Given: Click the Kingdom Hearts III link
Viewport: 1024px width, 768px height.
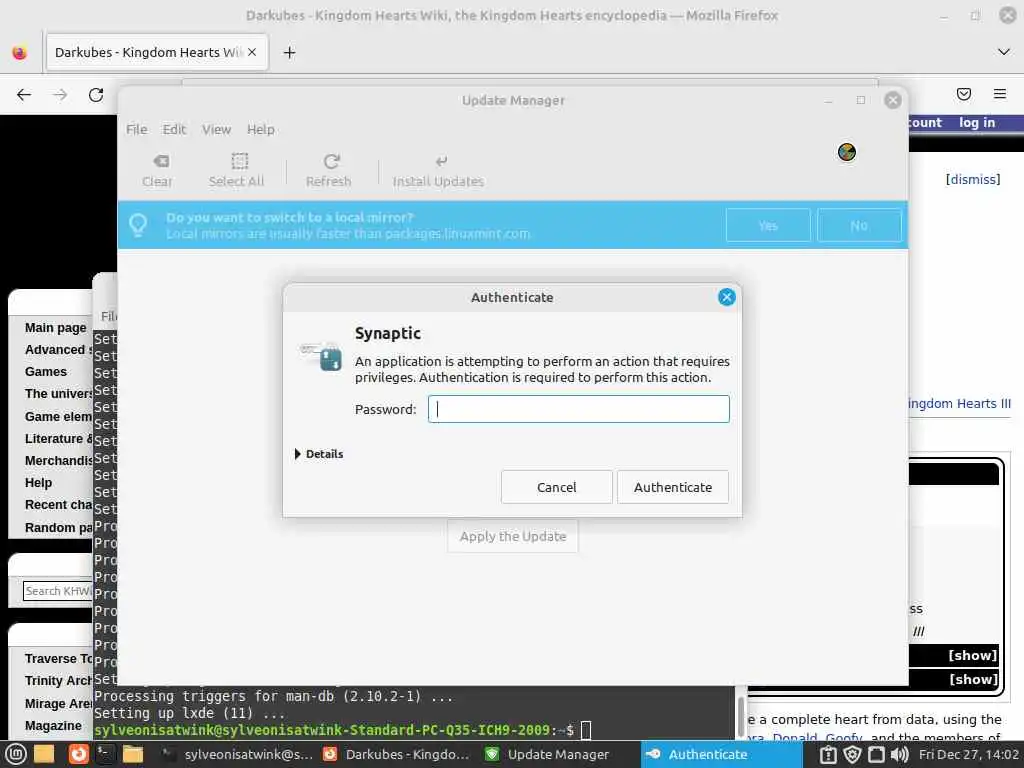Looking at the screenshot, I should point(959,404).
